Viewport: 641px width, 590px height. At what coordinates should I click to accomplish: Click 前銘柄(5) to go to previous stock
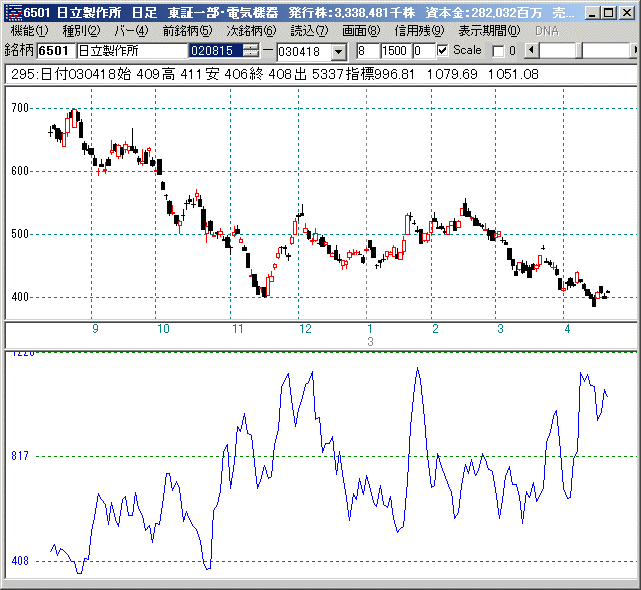click(x=187, y=31)
